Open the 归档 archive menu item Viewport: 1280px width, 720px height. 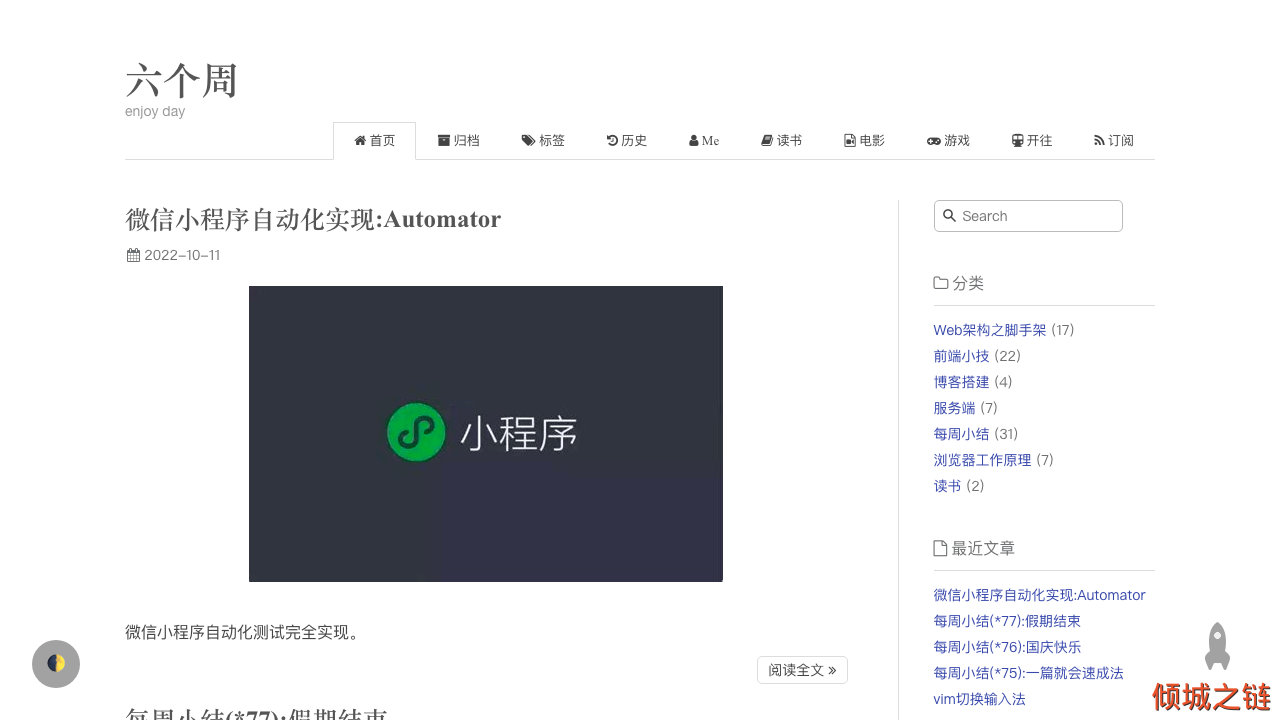point(459,141)
